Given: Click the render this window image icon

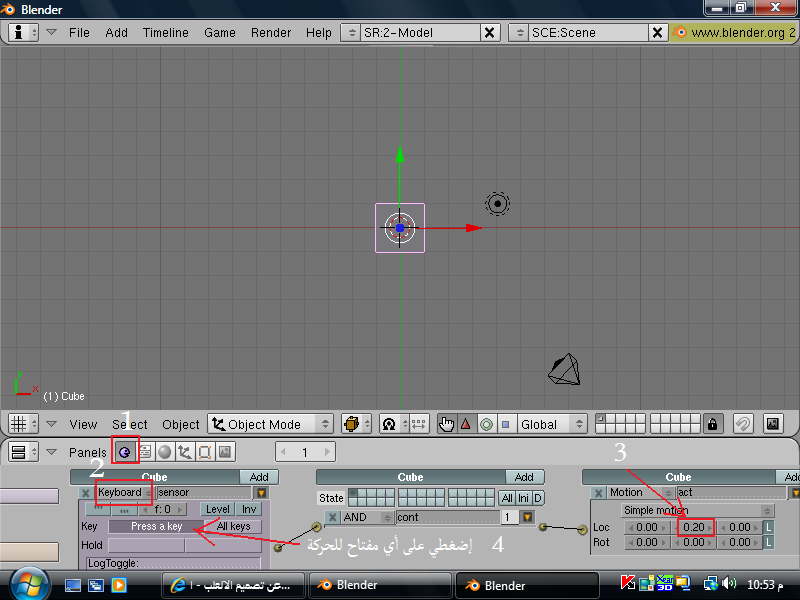Looking at the screenshot, I should coord(773,424).
